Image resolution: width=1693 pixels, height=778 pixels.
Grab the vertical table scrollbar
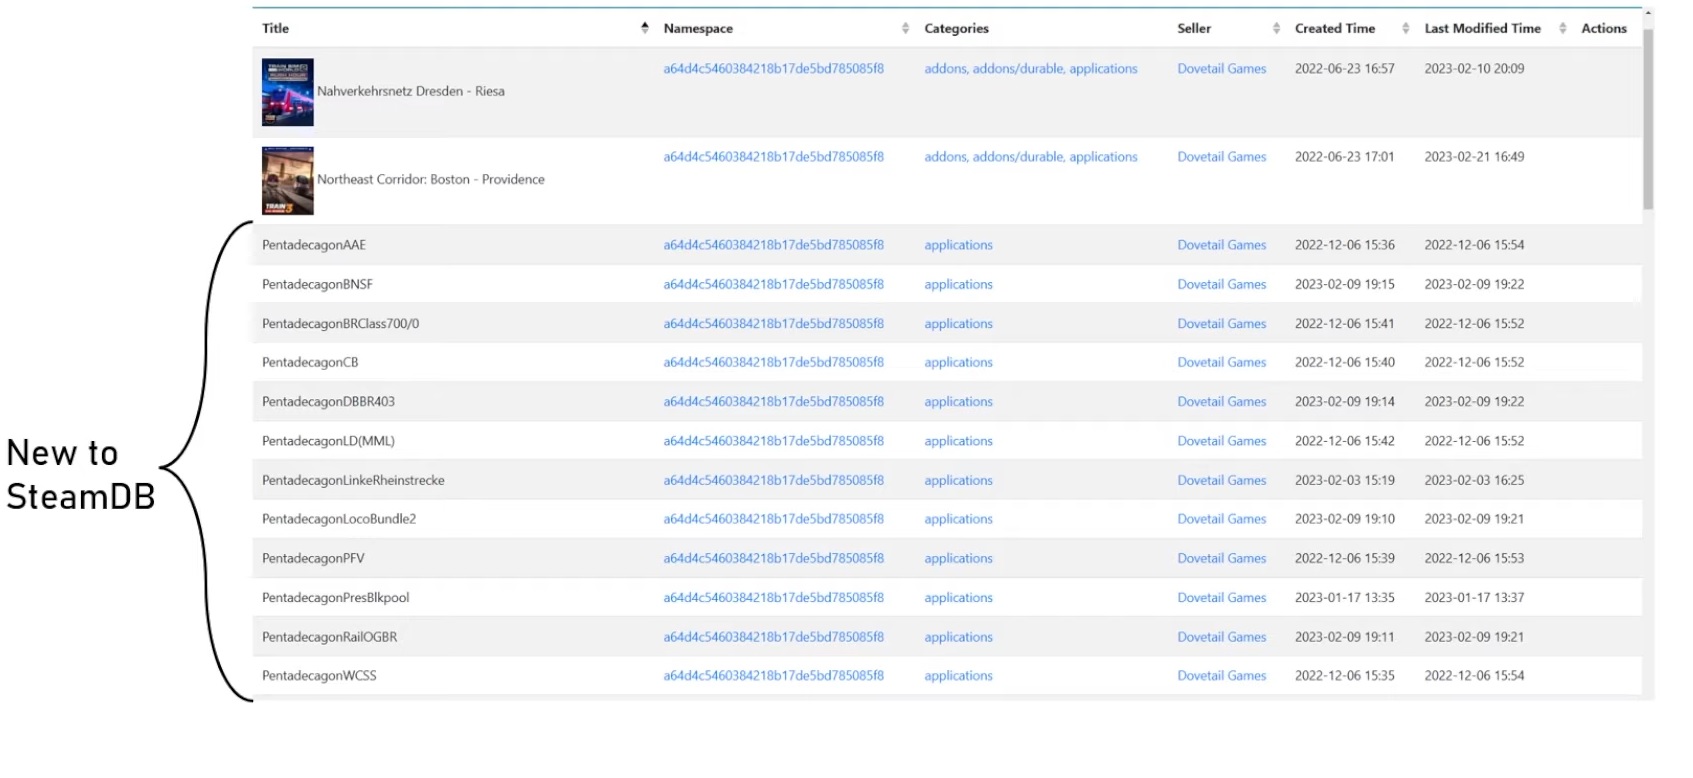(1648, 120)
